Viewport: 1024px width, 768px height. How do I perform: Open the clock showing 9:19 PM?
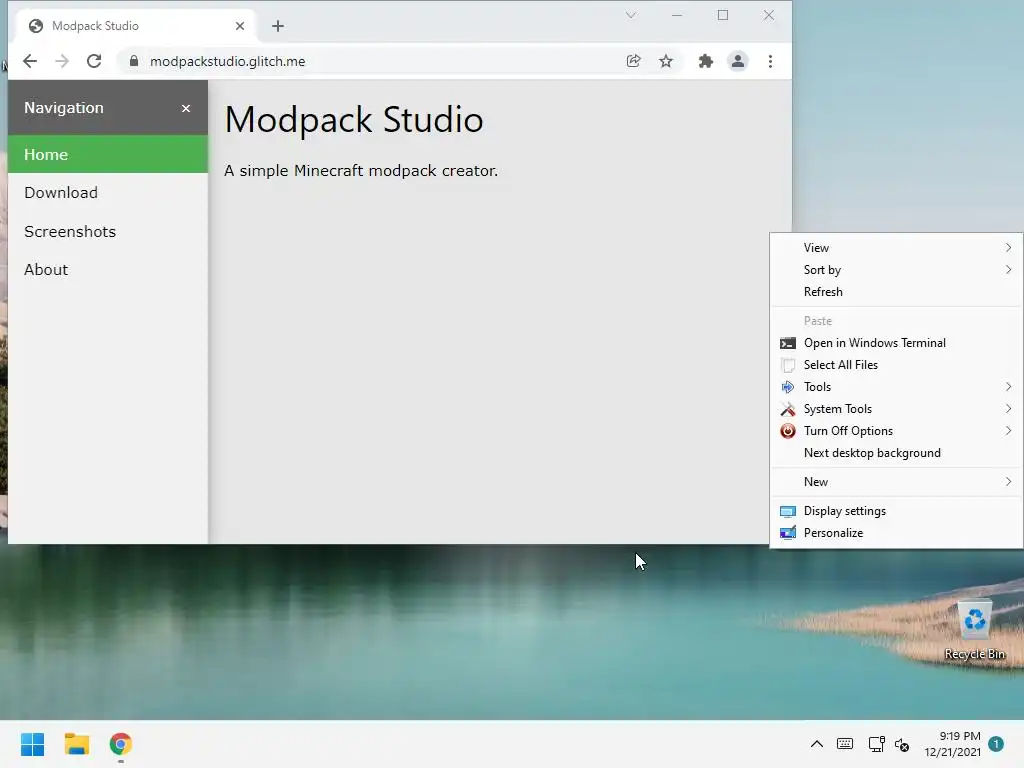click(952, 744)
